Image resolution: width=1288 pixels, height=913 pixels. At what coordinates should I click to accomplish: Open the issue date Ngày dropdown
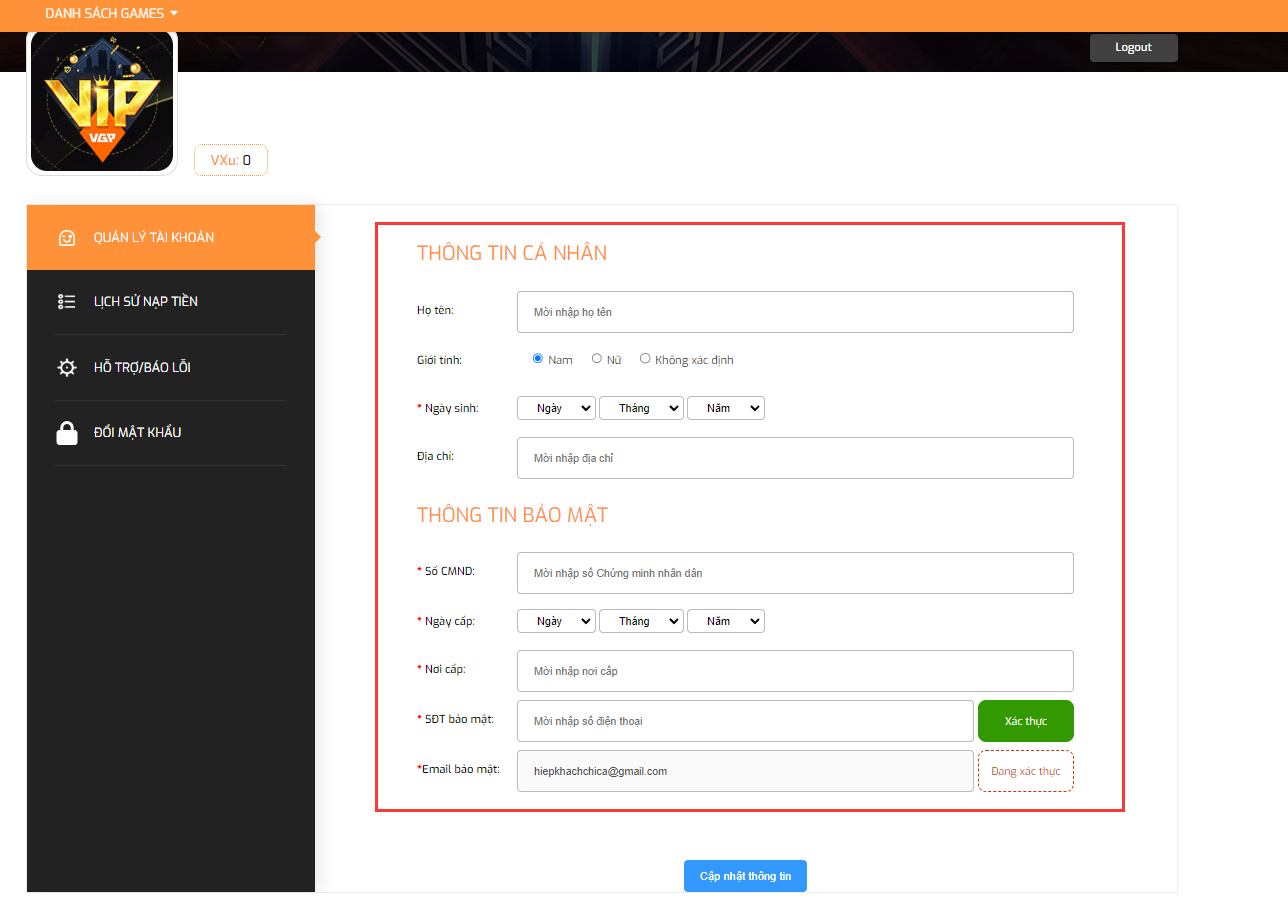tap(556, 621)
